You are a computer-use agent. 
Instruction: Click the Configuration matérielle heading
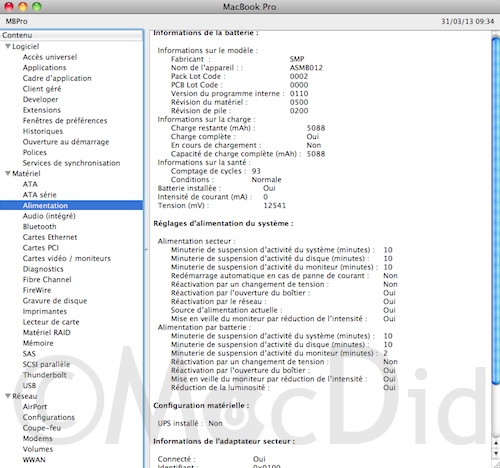201,406
